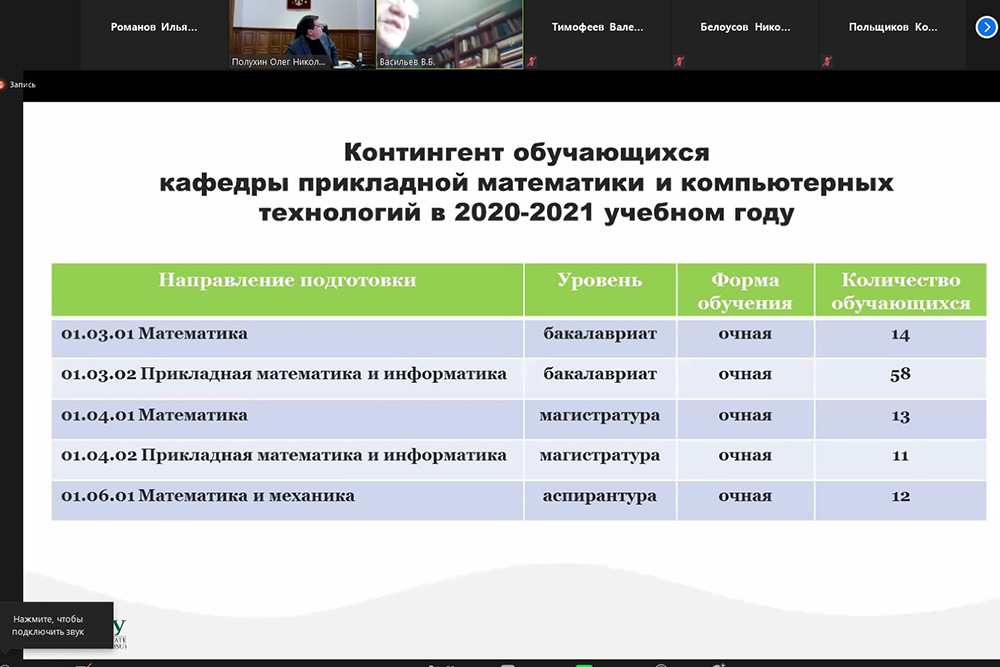Click the slide title Контингент обучающихся
The width and height of the screenshot is (1000, 667).
[x=526, y=153]
